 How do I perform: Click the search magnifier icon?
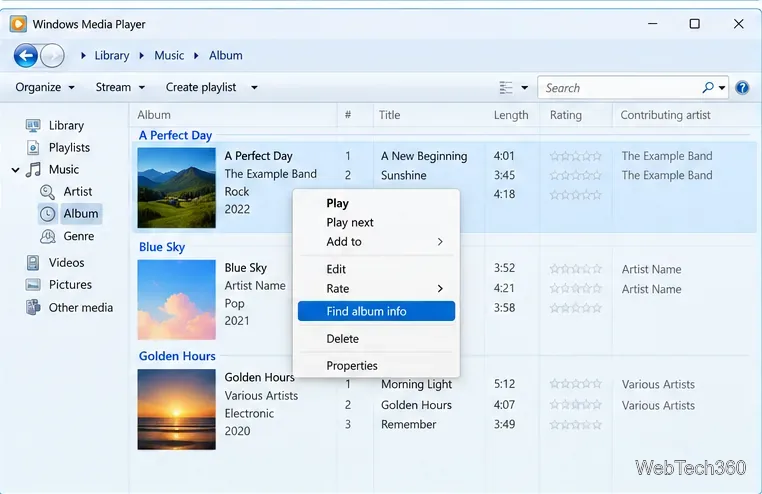tap(708, 87)
